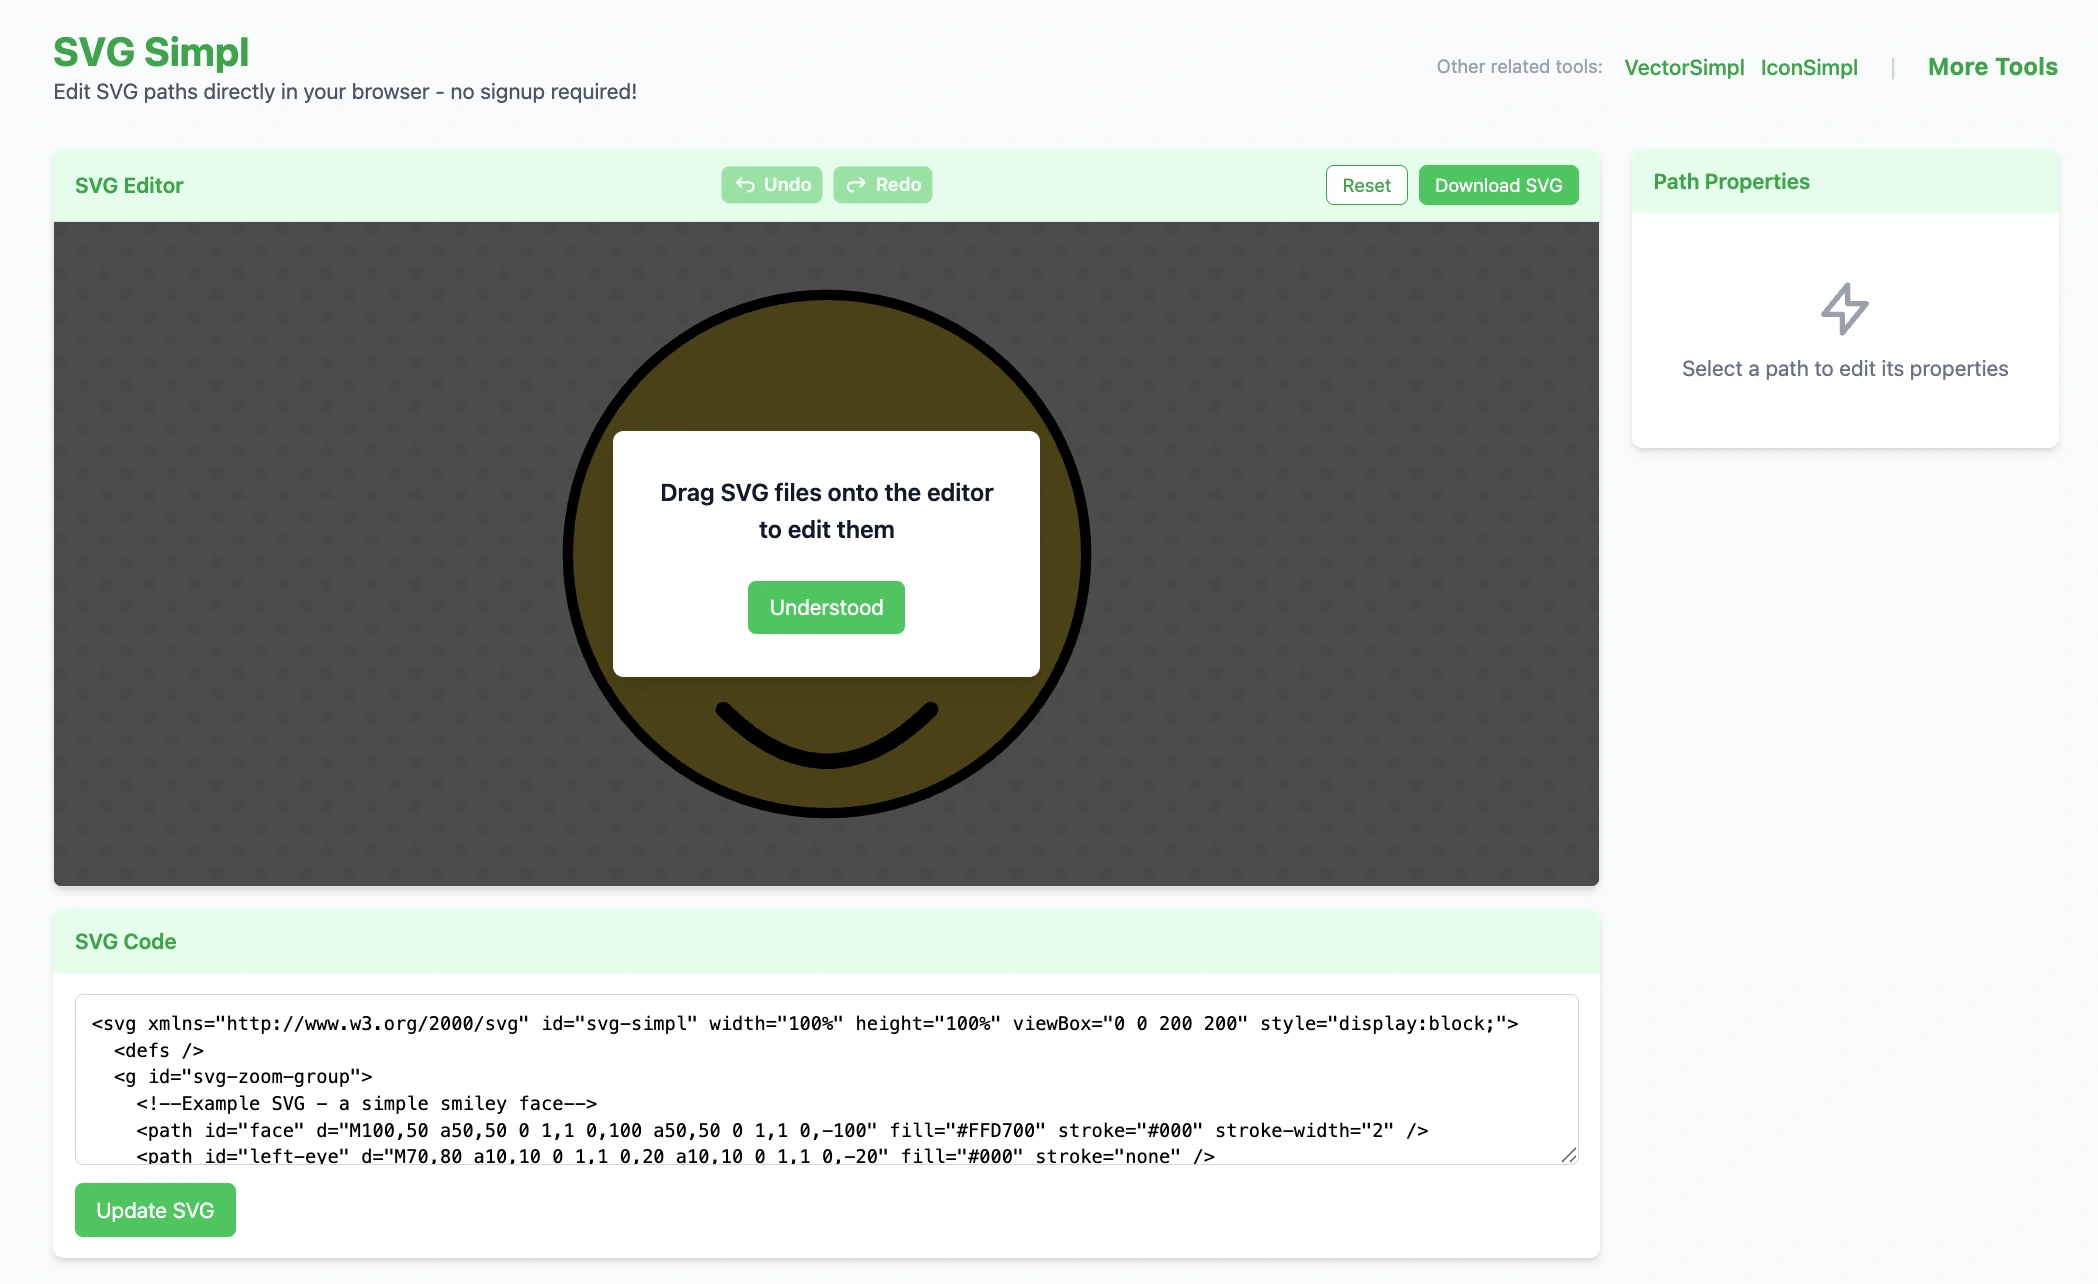Click the SVG Code panel heading
Screen dimensions: 2098x1284
[x=125, y=941]
